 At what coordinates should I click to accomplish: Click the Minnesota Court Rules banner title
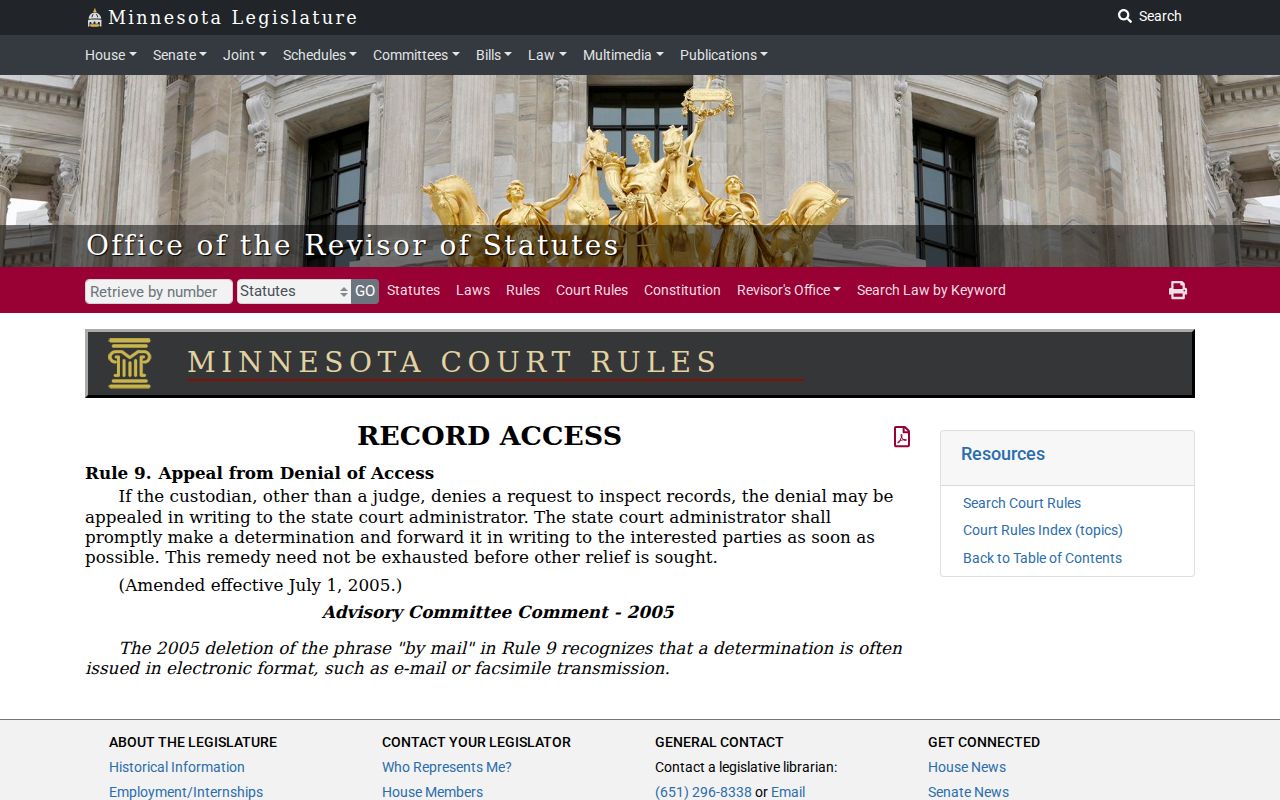click(453, 362)
